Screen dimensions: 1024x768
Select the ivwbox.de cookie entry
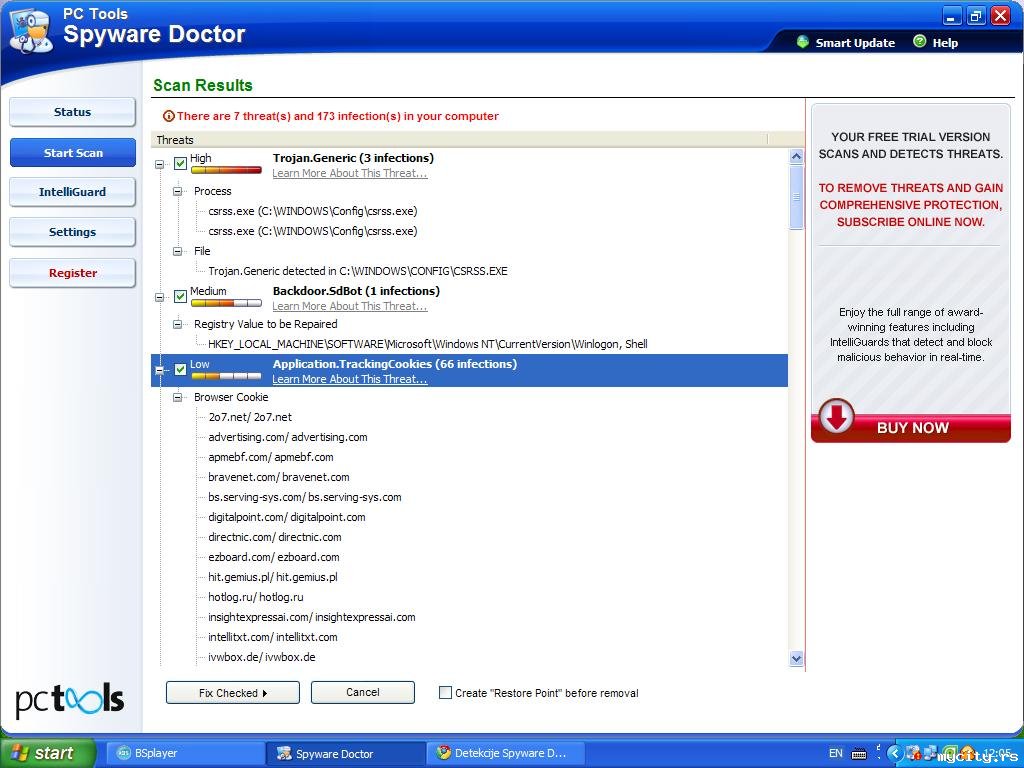[262, 657]
